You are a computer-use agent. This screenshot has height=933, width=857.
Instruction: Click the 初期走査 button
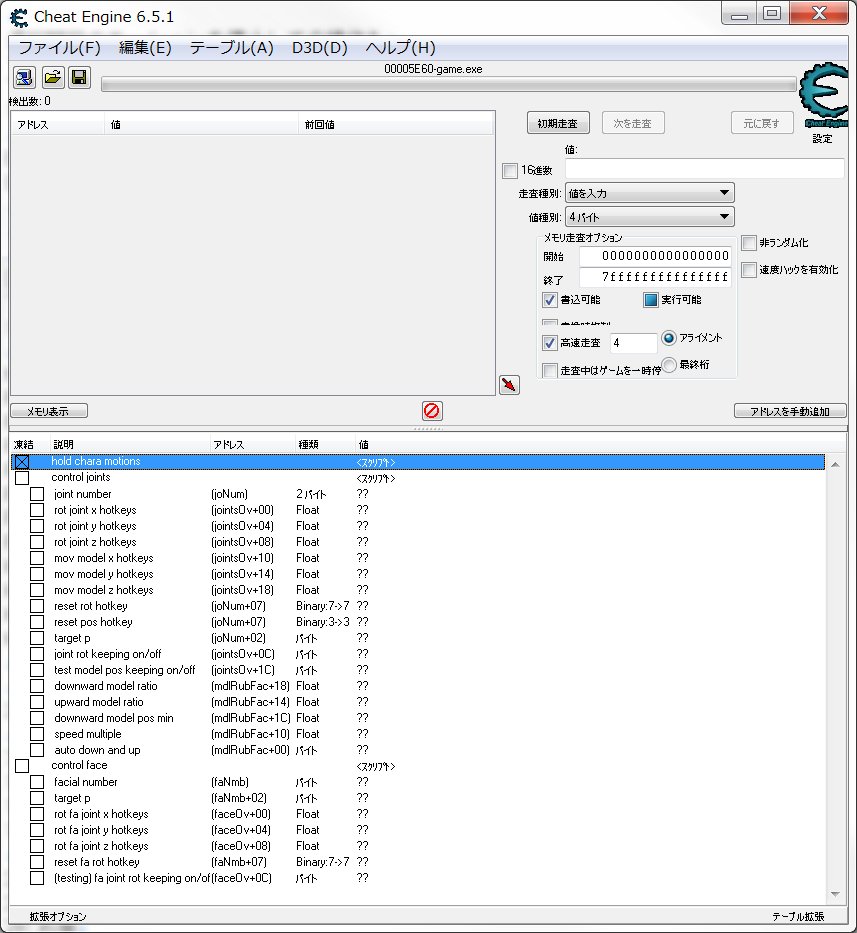pyautogui.click(x=558, y=123)
